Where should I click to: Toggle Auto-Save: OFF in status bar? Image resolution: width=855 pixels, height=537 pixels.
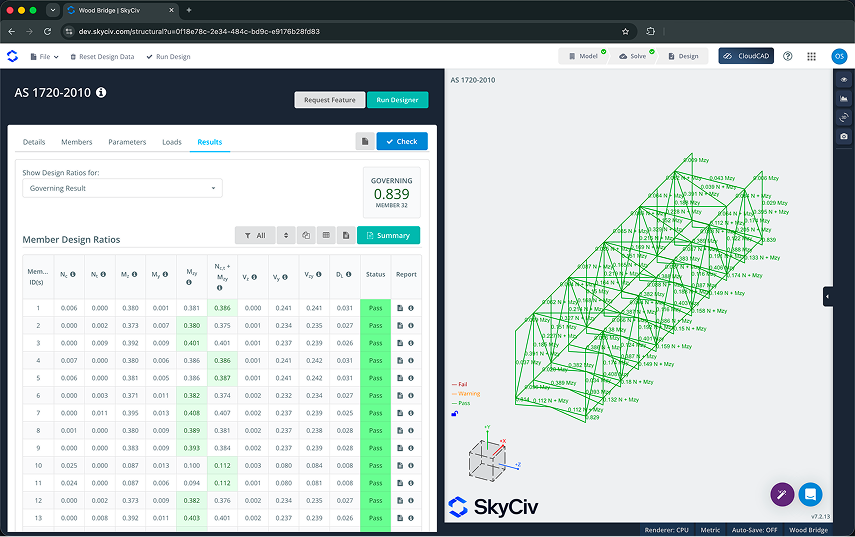[755, 530]
